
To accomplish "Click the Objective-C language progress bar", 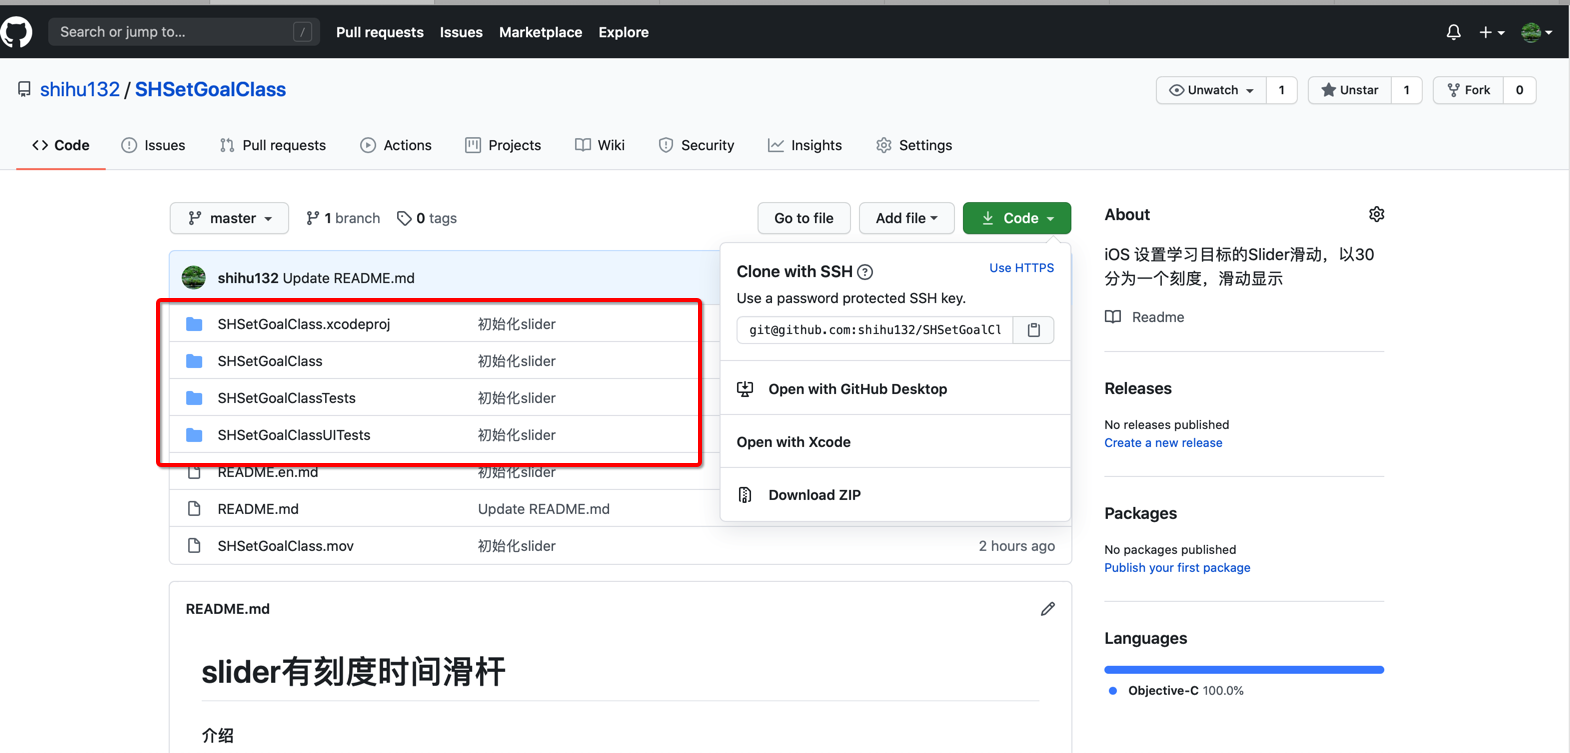I will (1244, 670).
